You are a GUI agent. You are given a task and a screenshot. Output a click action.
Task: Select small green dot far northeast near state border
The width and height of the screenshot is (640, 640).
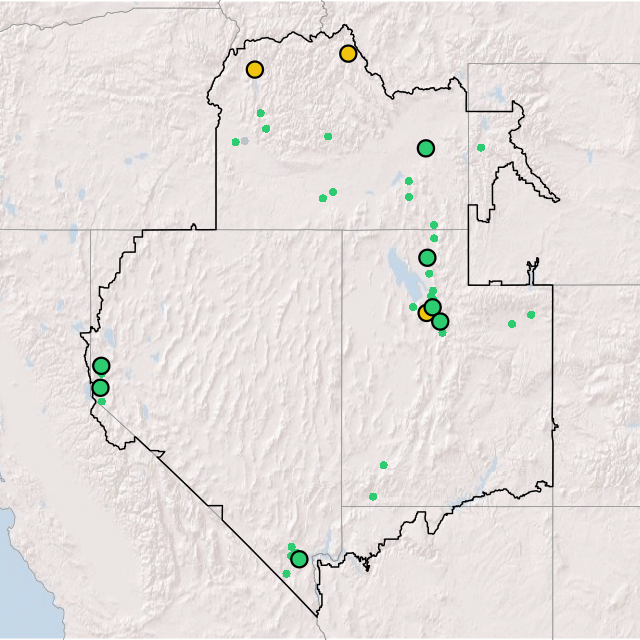click(481, 148)
